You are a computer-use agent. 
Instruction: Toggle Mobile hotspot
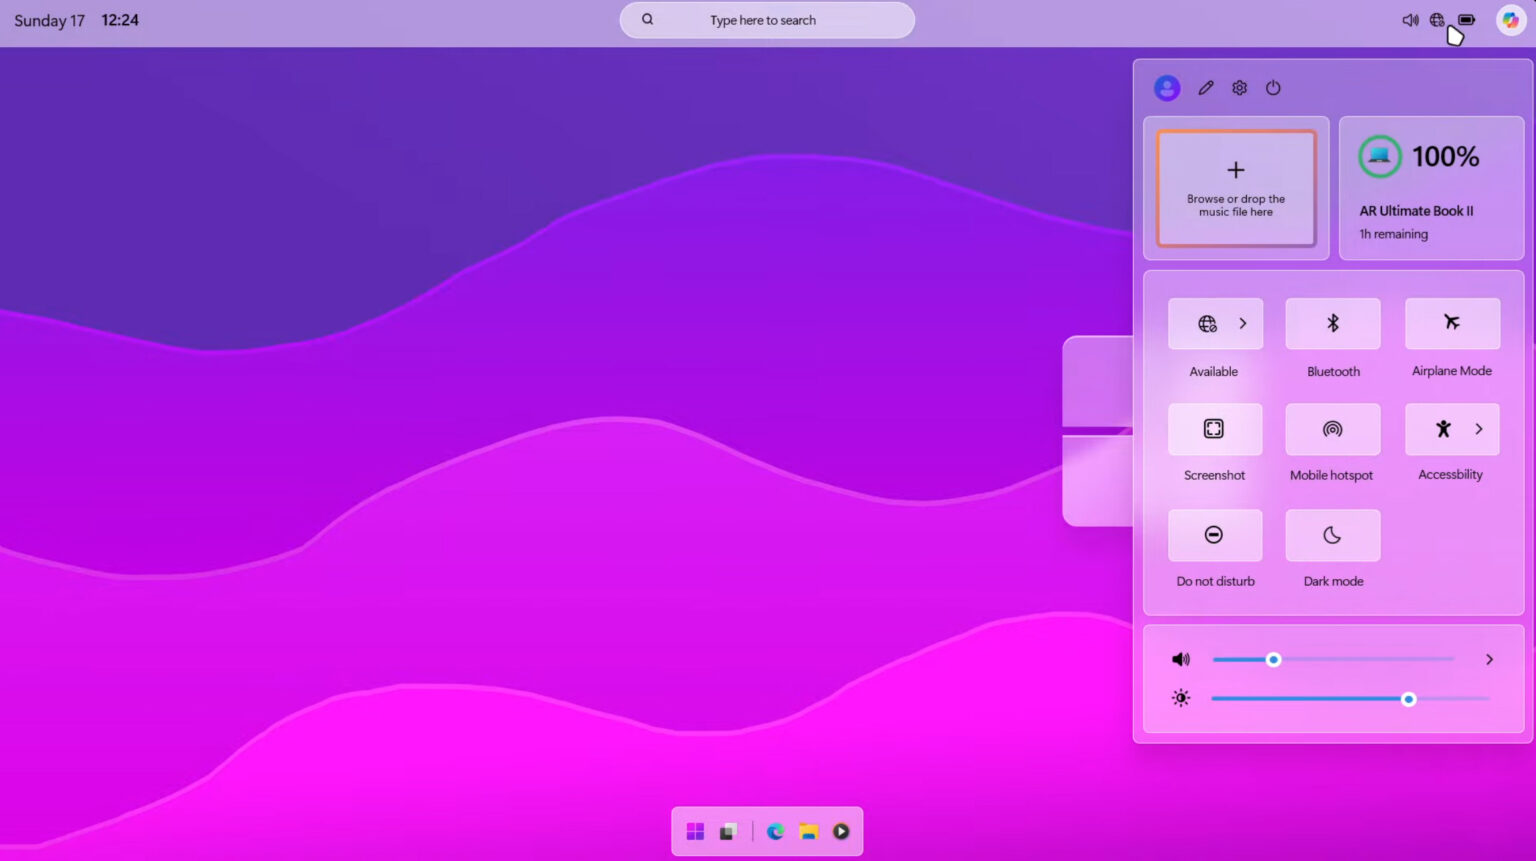point(1332,429)
